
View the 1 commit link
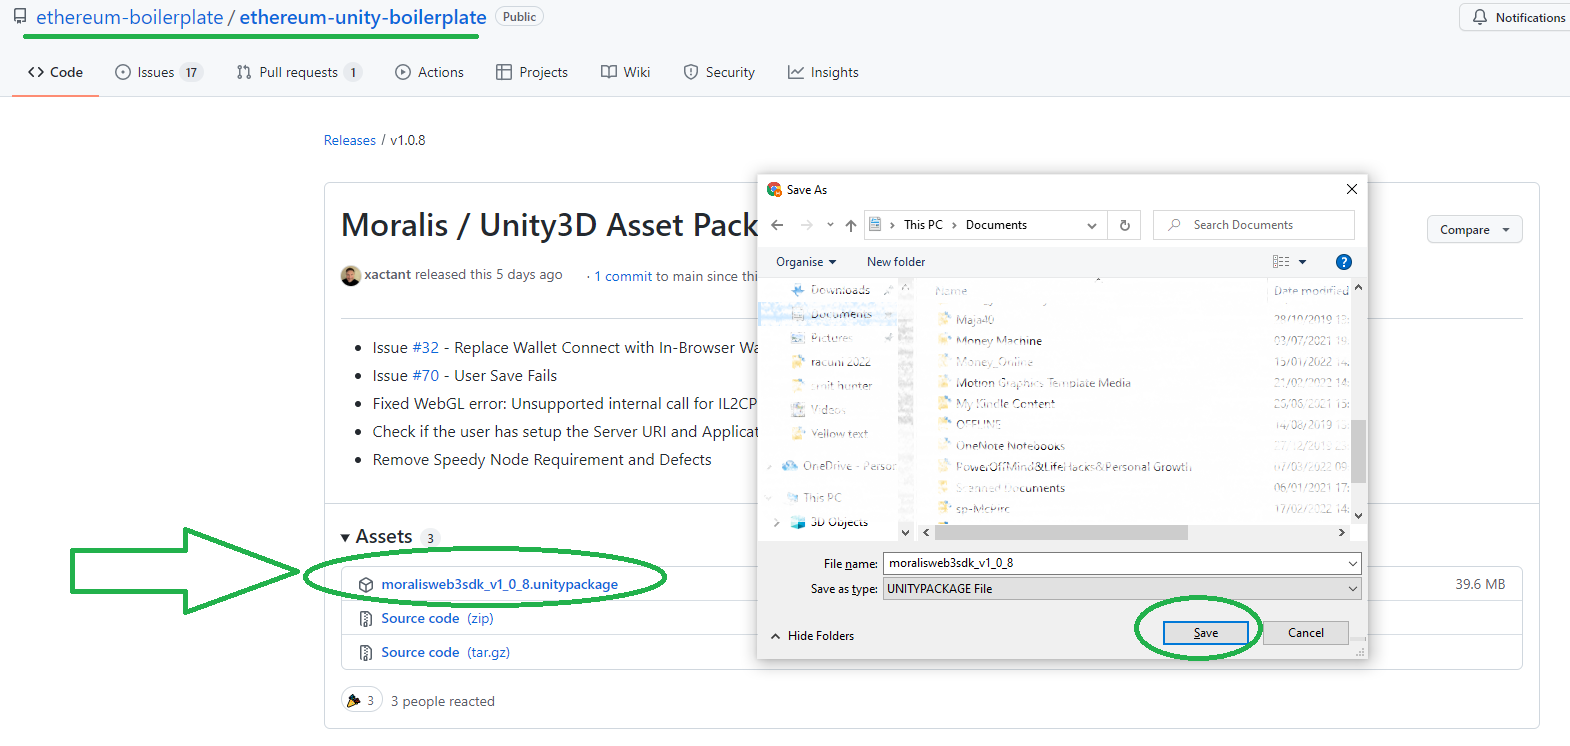pyautogui.click(x=623, y=277)
